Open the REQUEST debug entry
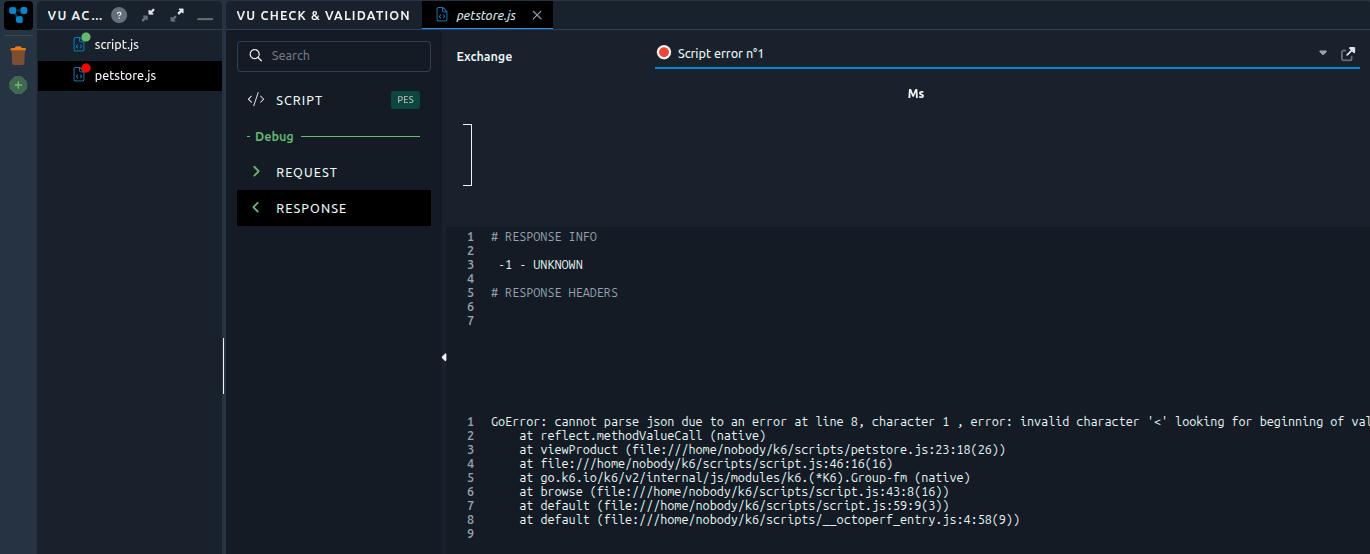The width and height of the screenshot is (1370, 554). tap(334, 172)
